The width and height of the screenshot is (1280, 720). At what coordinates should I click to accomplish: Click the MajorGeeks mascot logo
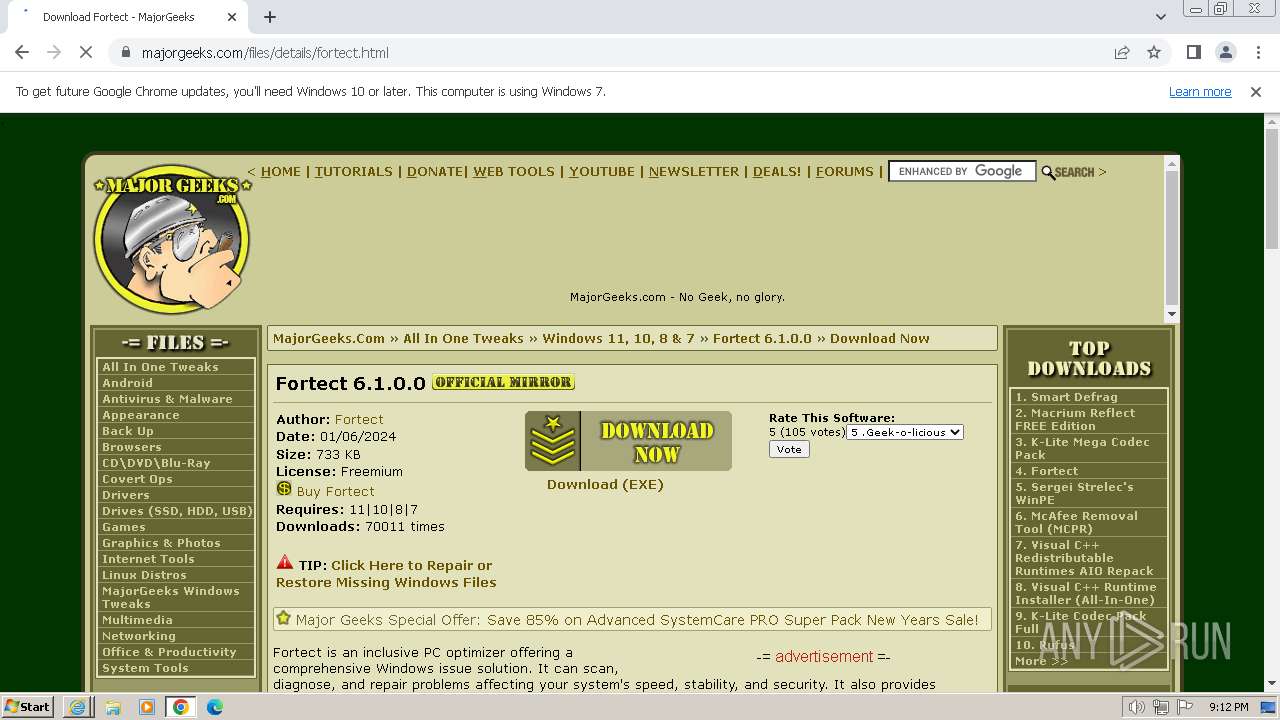click(x=172, y=238)
